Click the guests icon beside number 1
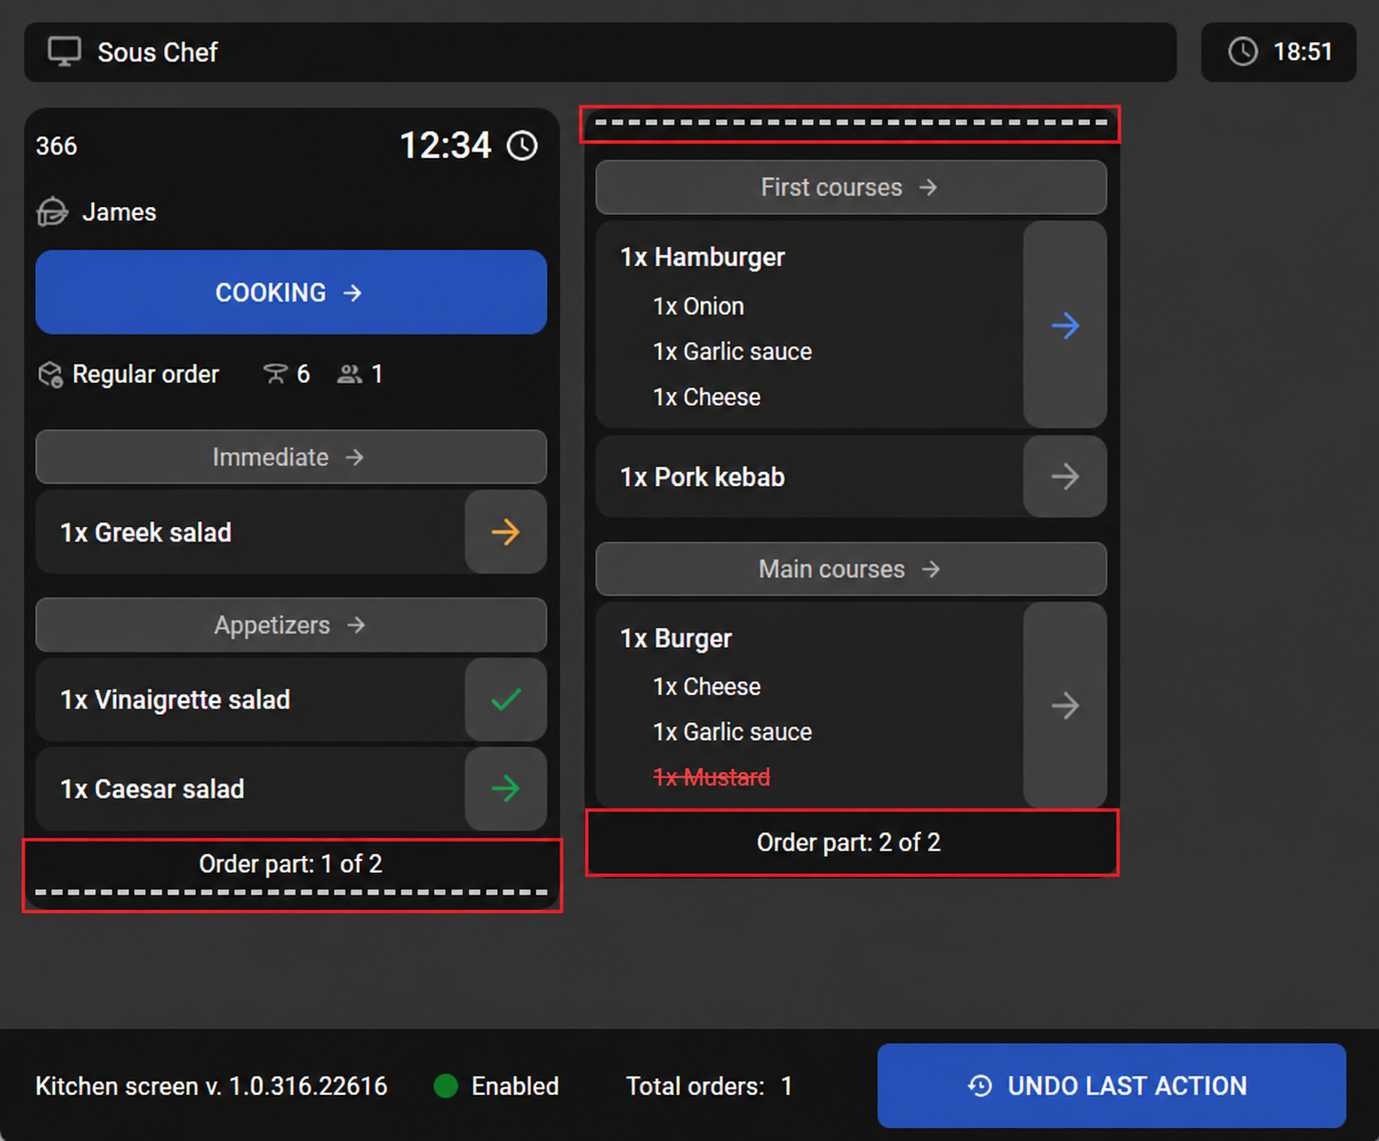Screen dimensions: 1379x1141 (x=349, y=374)
